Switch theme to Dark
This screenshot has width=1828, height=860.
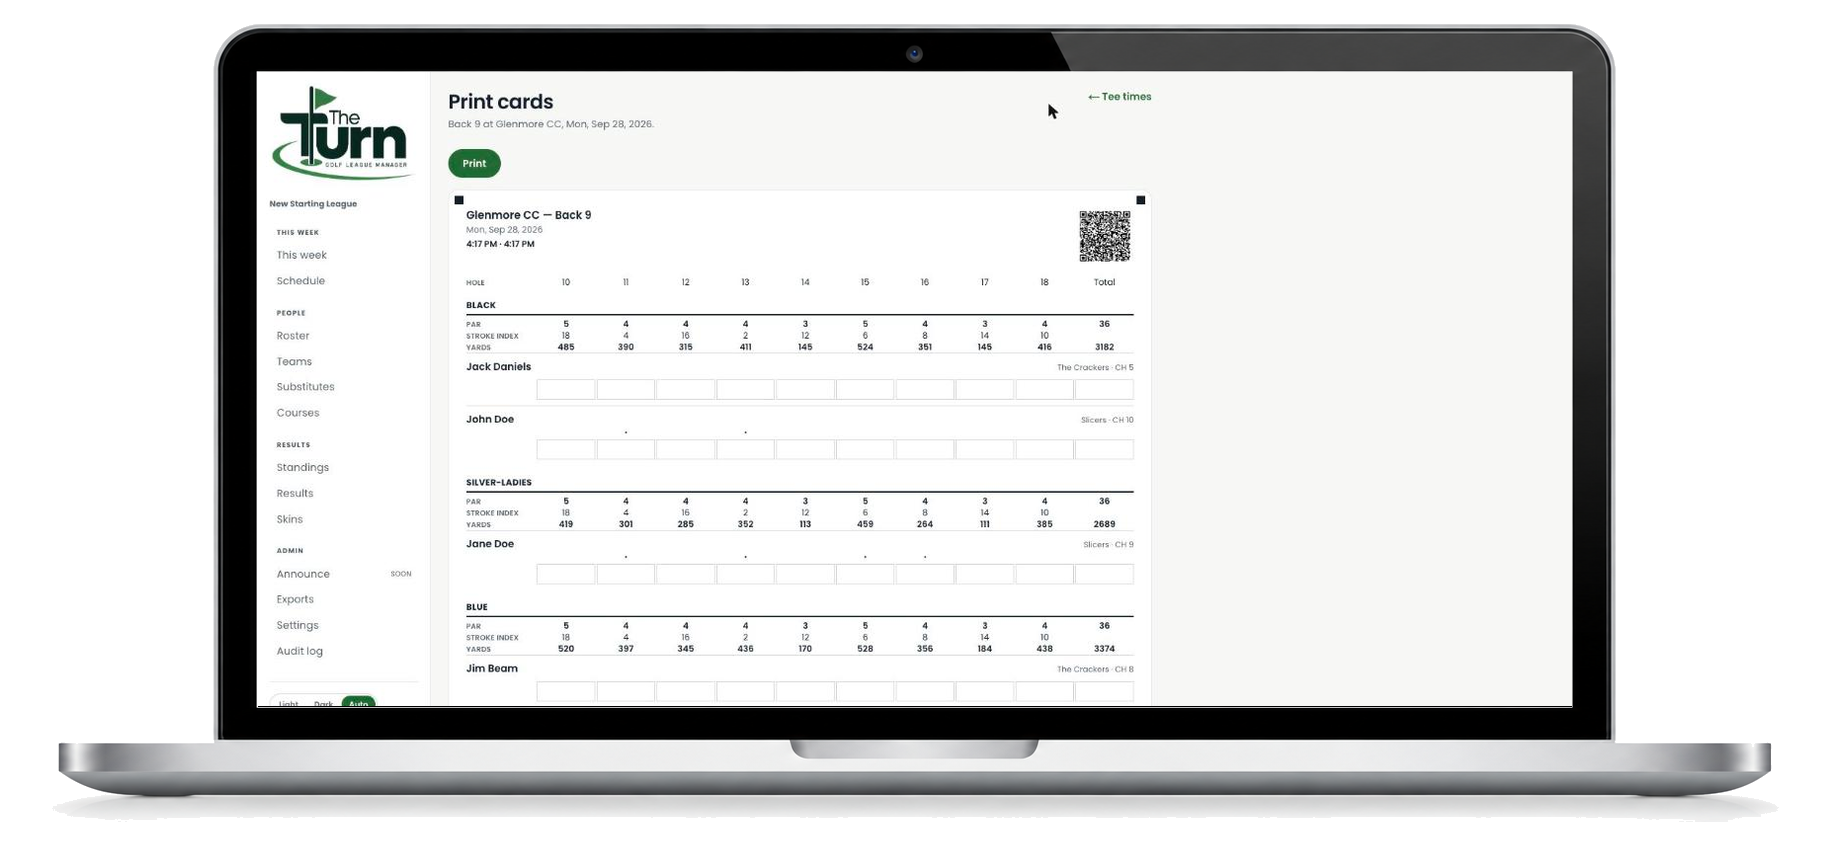click(x=323, y=703)
